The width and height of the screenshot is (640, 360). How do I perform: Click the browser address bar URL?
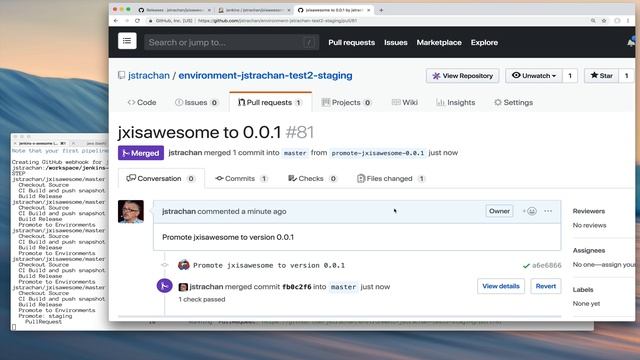click(x=278, y=20)
